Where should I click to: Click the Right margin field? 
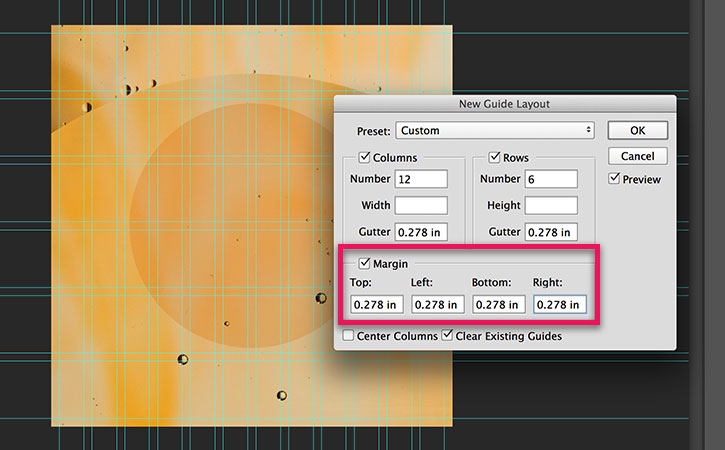pos(560,304)
